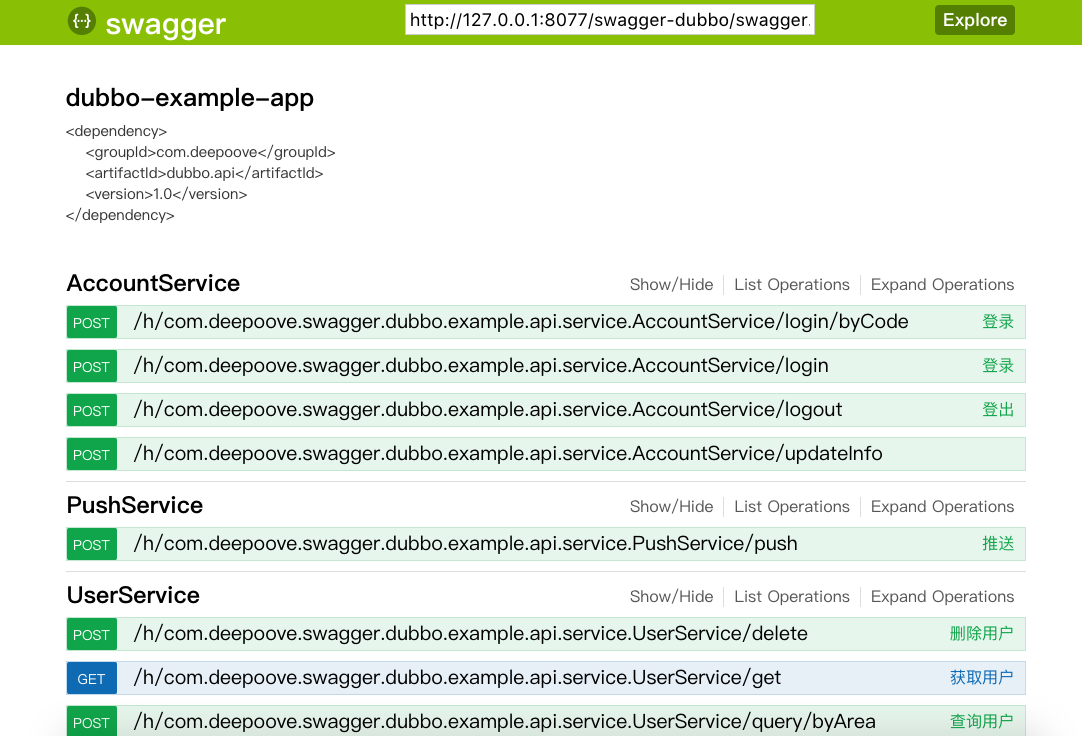Expand the AccountService section heading

(x=153, y=284)
